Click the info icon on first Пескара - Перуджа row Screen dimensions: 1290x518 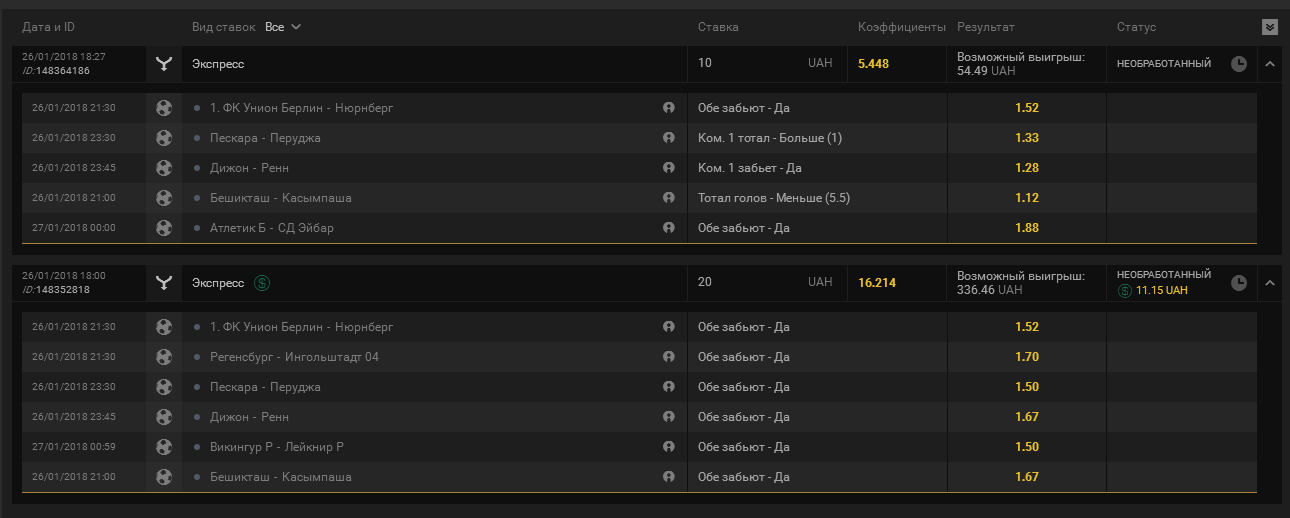click(x=669, y=138)
